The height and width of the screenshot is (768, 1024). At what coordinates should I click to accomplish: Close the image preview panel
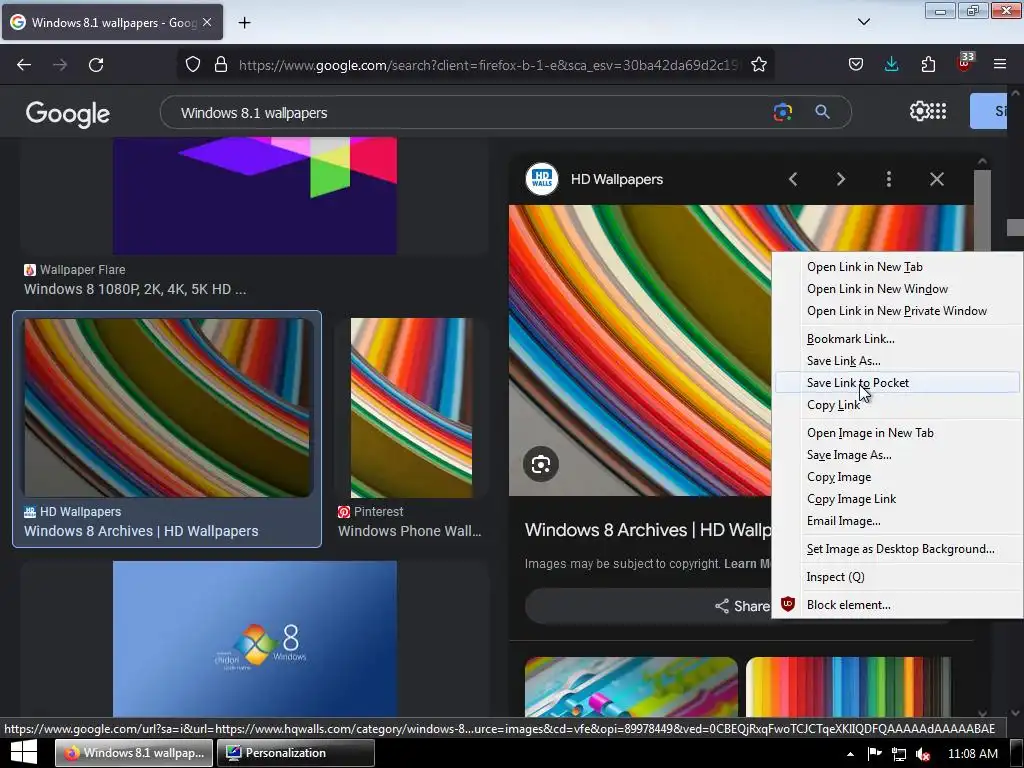coord(936,179)
